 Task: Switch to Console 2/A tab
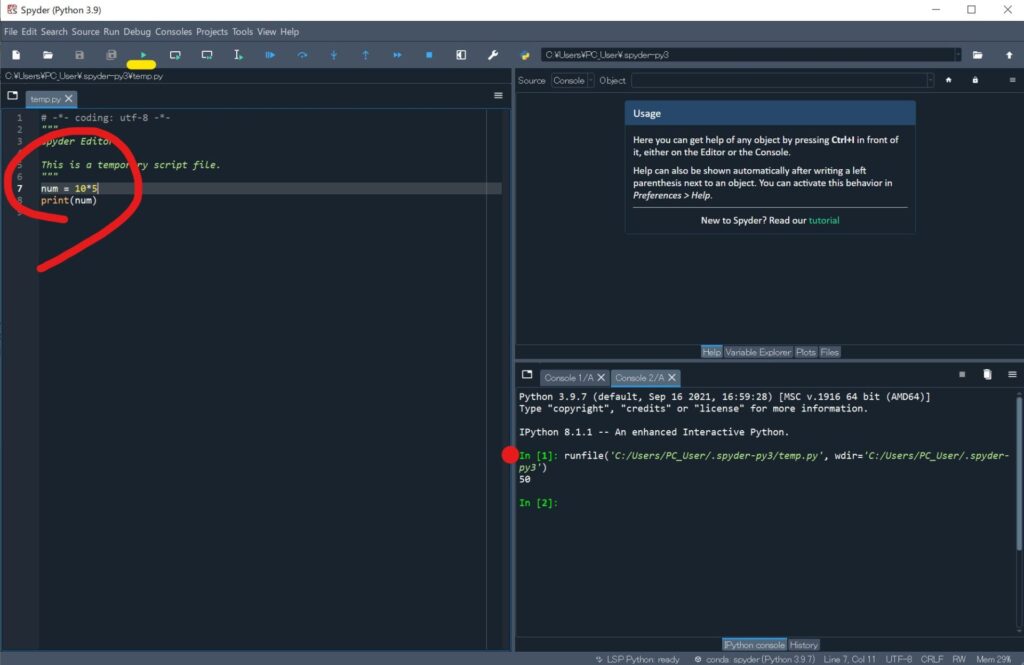click(x=639, y=378)
